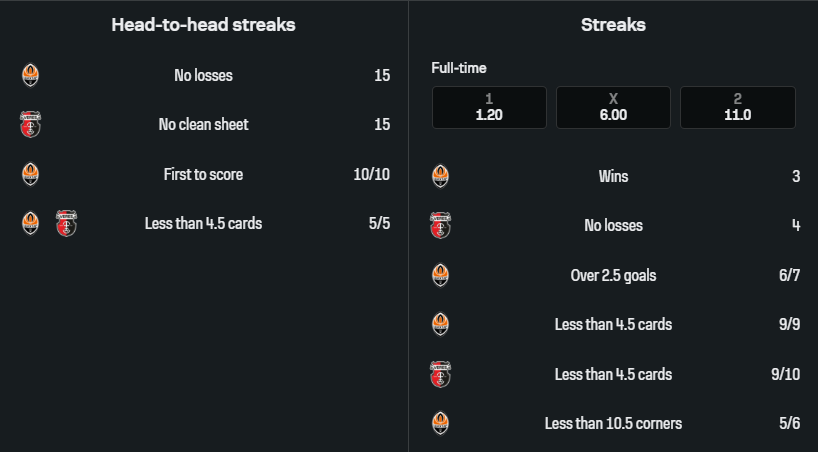
Task: Click the 10/10 first to score value
Action: [x=371, y=175]
